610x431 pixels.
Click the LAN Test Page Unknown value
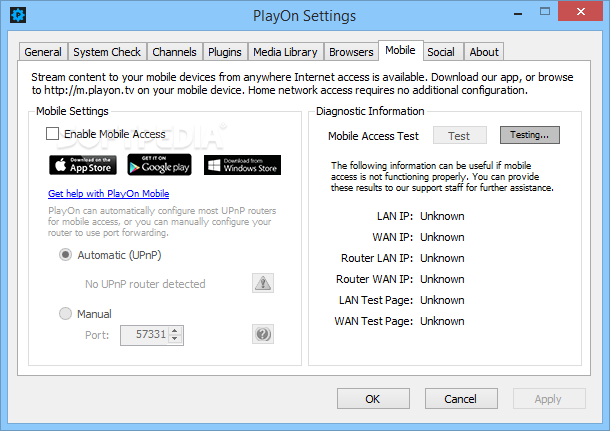(442, 300)
